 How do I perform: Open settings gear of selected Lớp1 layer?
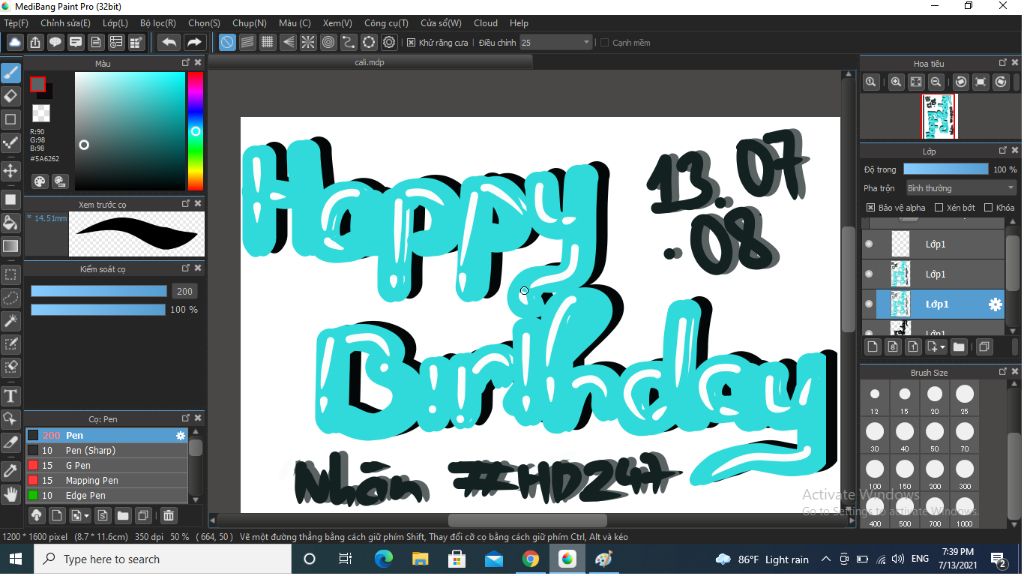(x=995, y=304)
